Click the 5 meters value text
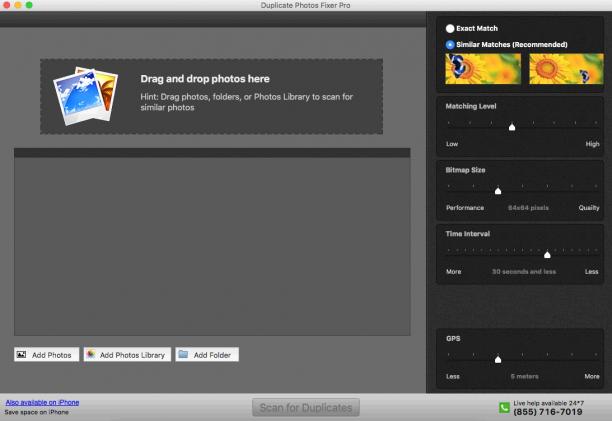 point(525,377)
